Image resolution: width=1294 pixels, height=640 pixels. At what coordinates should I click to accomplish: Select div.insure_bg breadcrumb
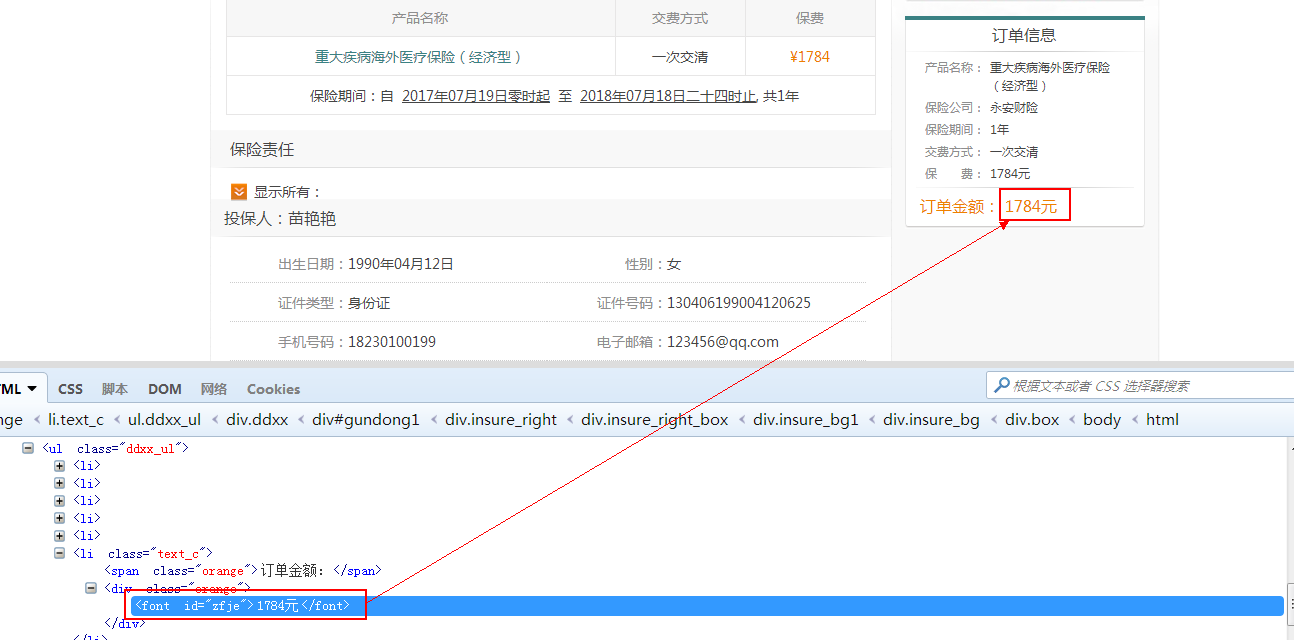coord(931,420)
